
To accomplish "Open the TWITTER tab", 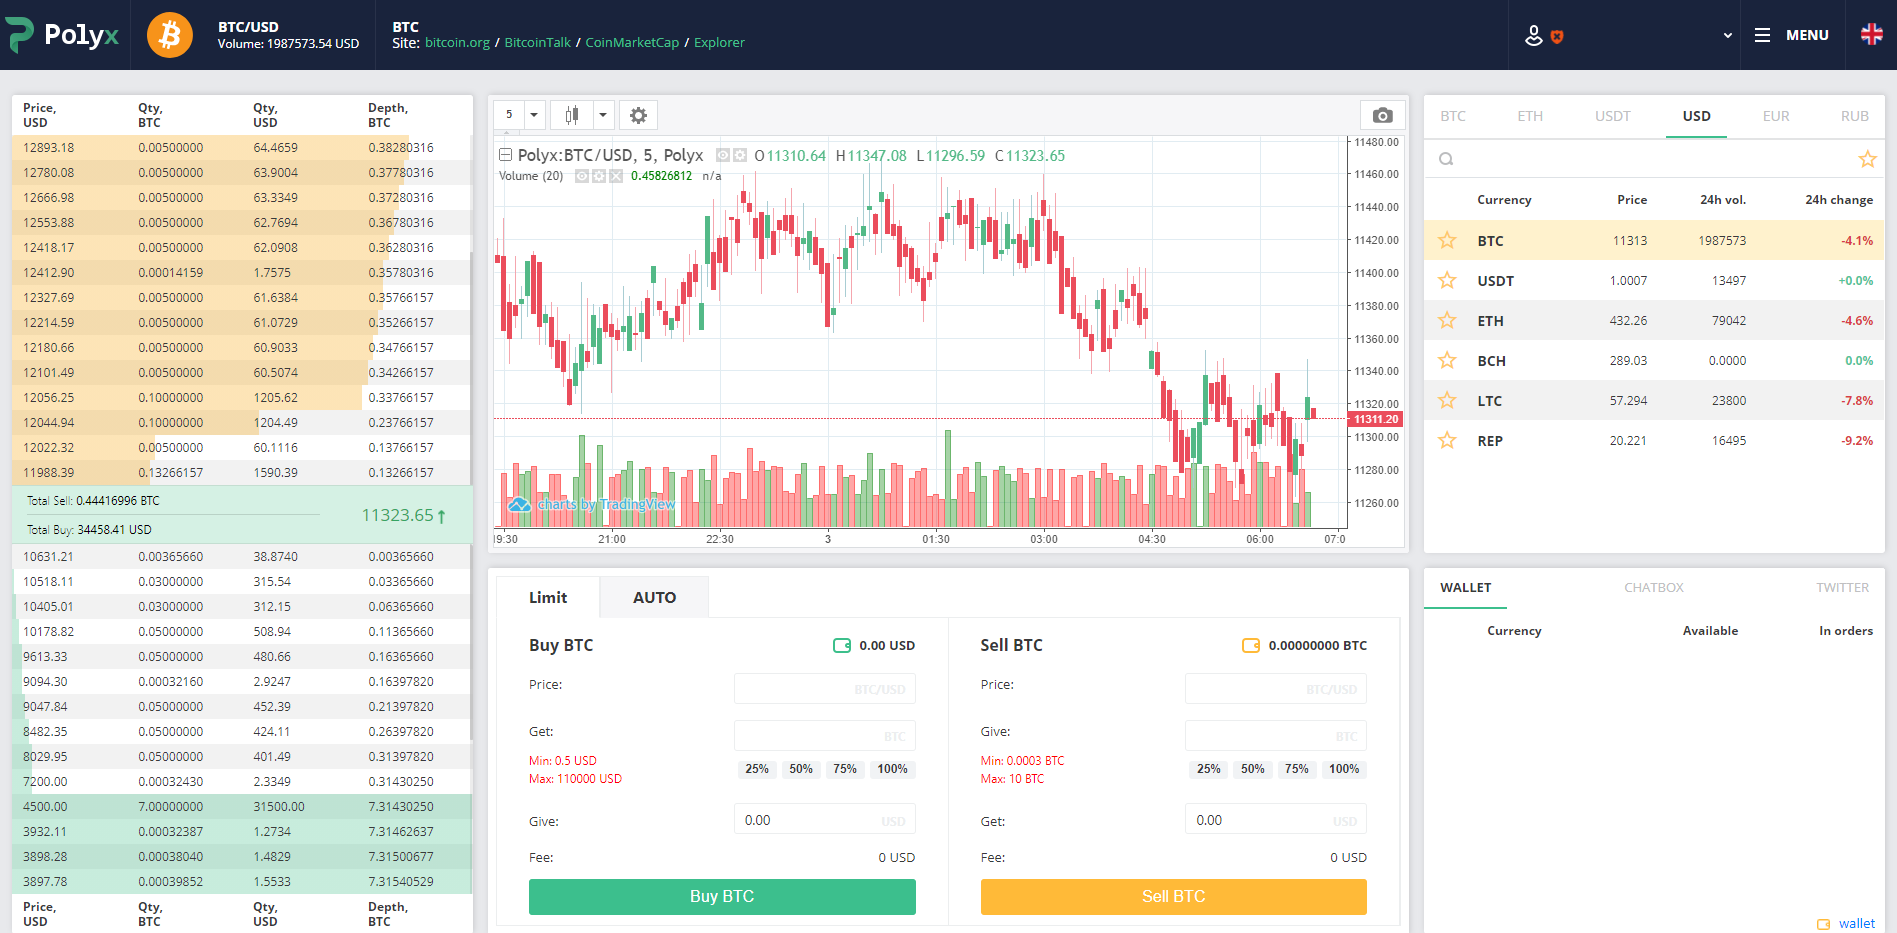I will pos(1843,588).
